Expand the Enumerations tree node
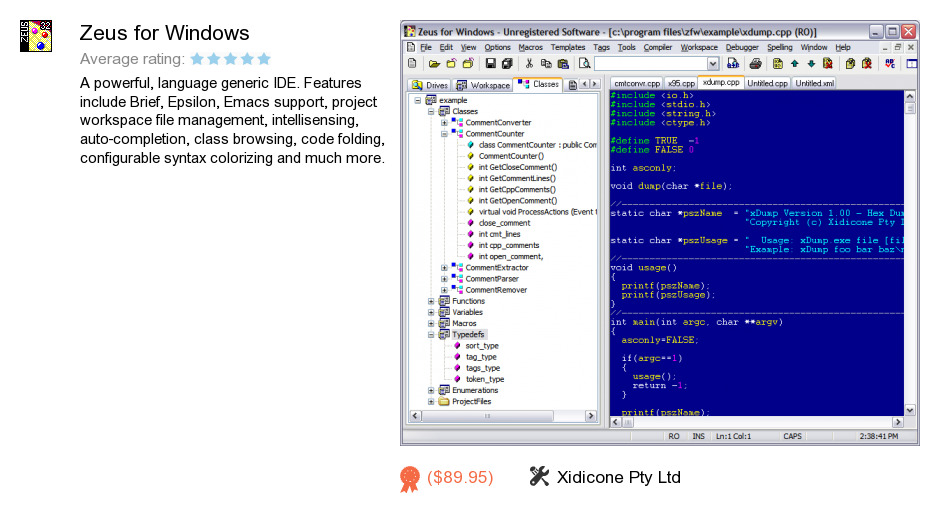940x523 pixels. [431, 390]
